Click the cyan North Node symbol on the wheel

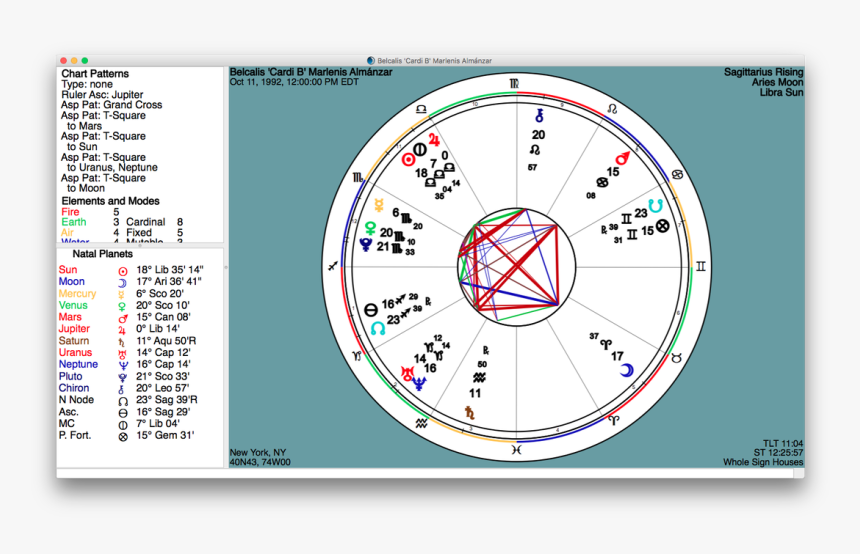[x=378, y=328]
